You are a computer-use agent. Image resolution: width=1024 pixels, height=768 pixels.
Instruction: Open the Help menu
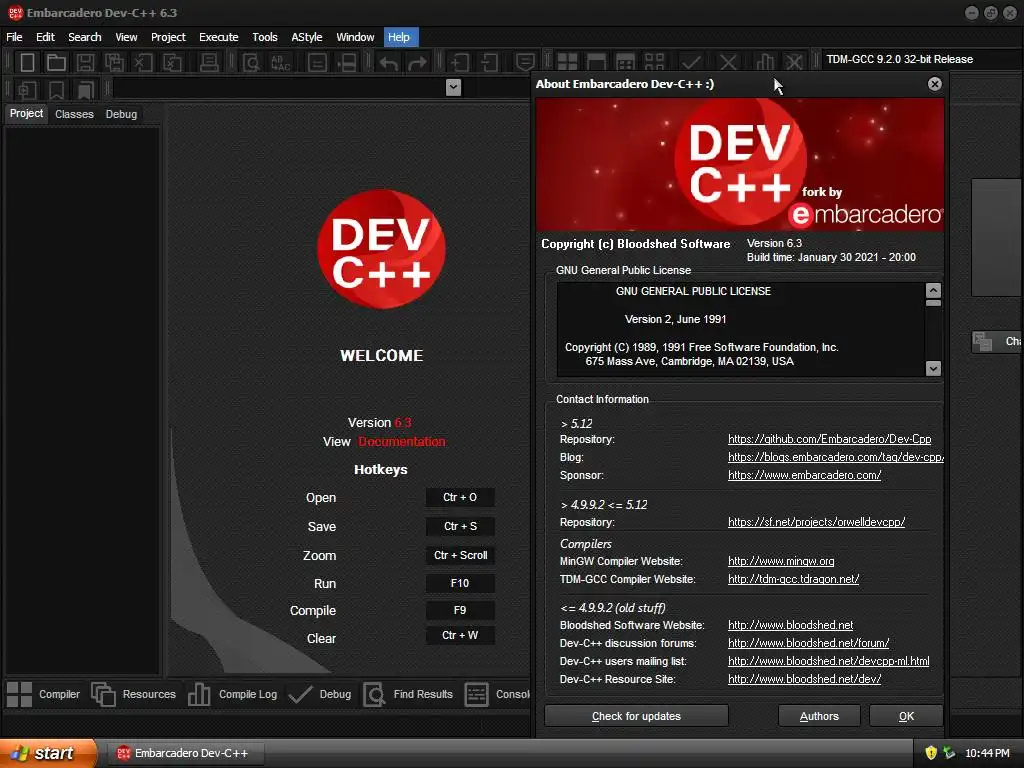click(399, 37)
